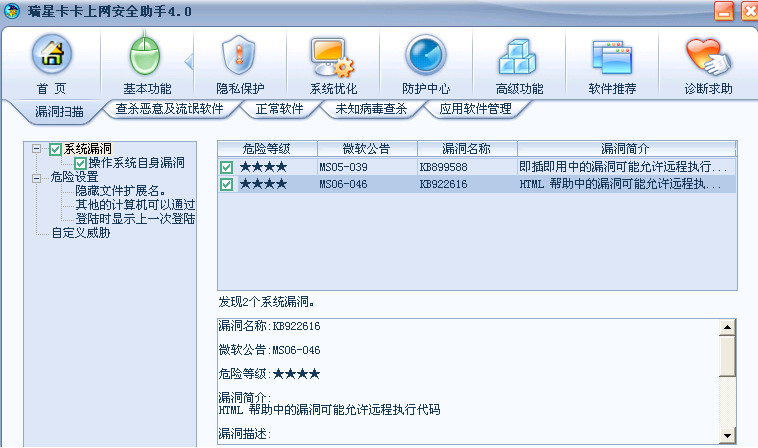Open 系统优化 monitor gear icon
758x448 pixels.
(332, 58)
